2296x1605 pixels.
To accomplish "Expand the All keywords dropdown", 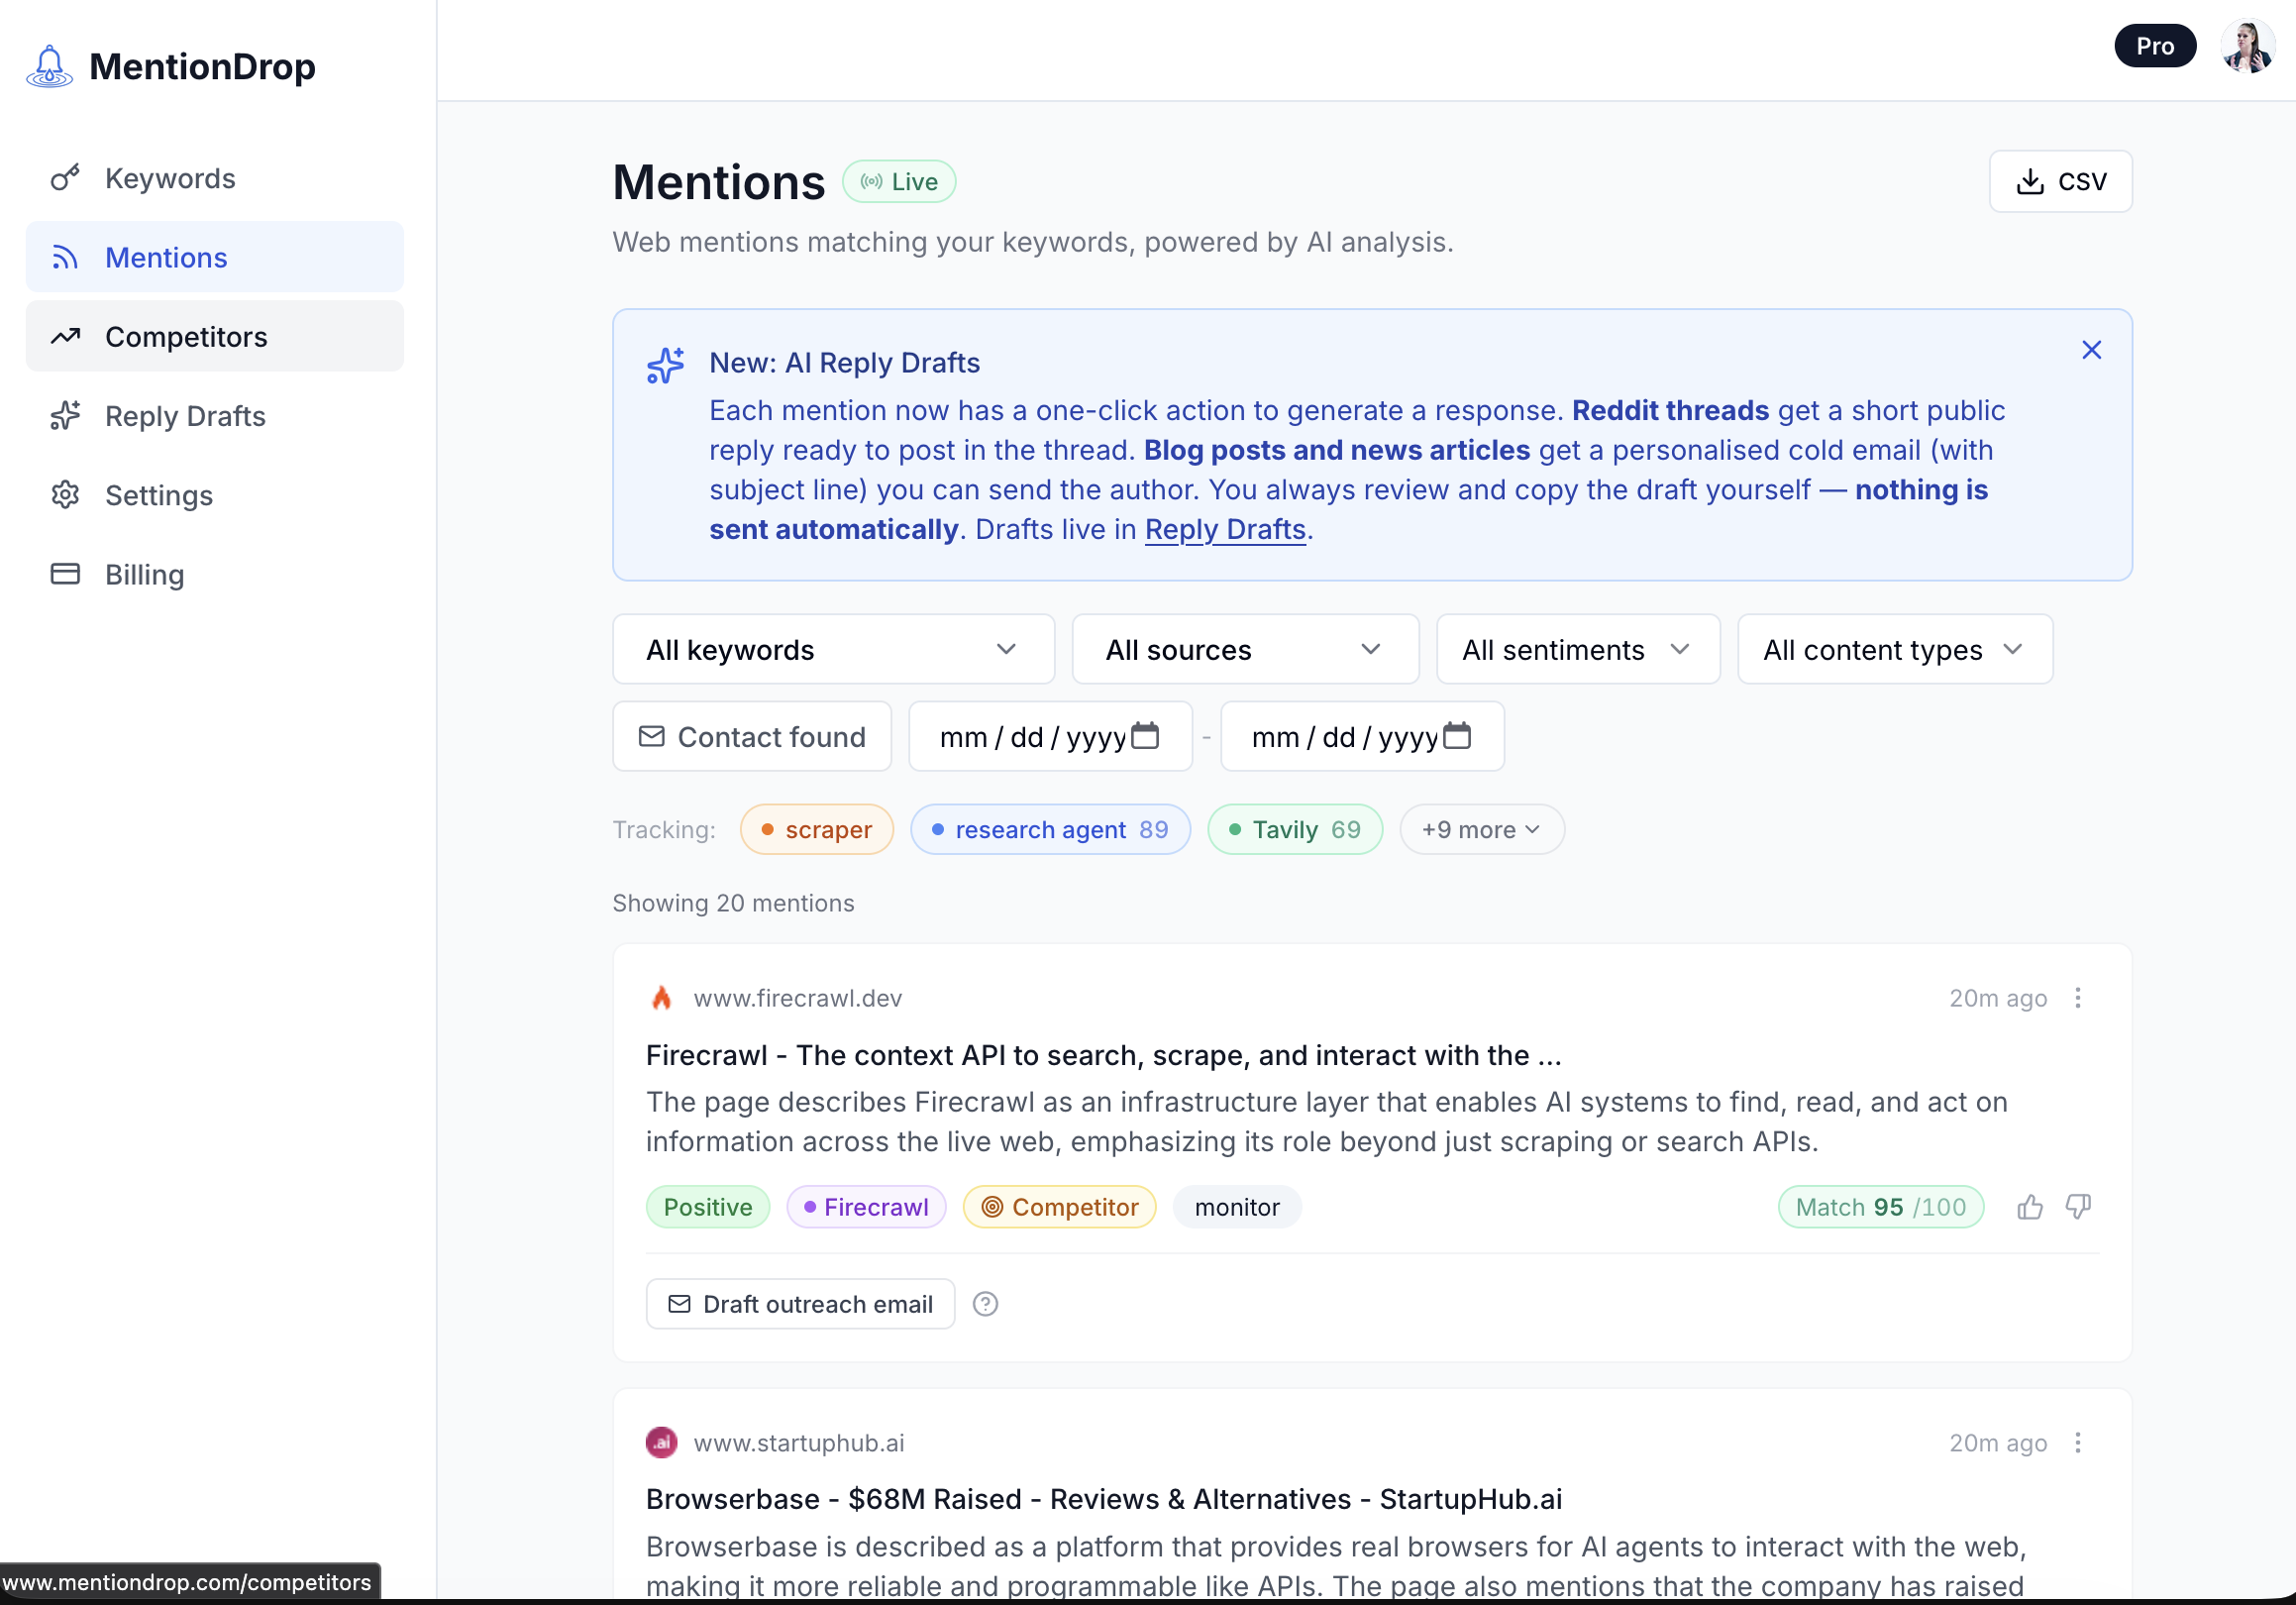I will click(833, 649).
